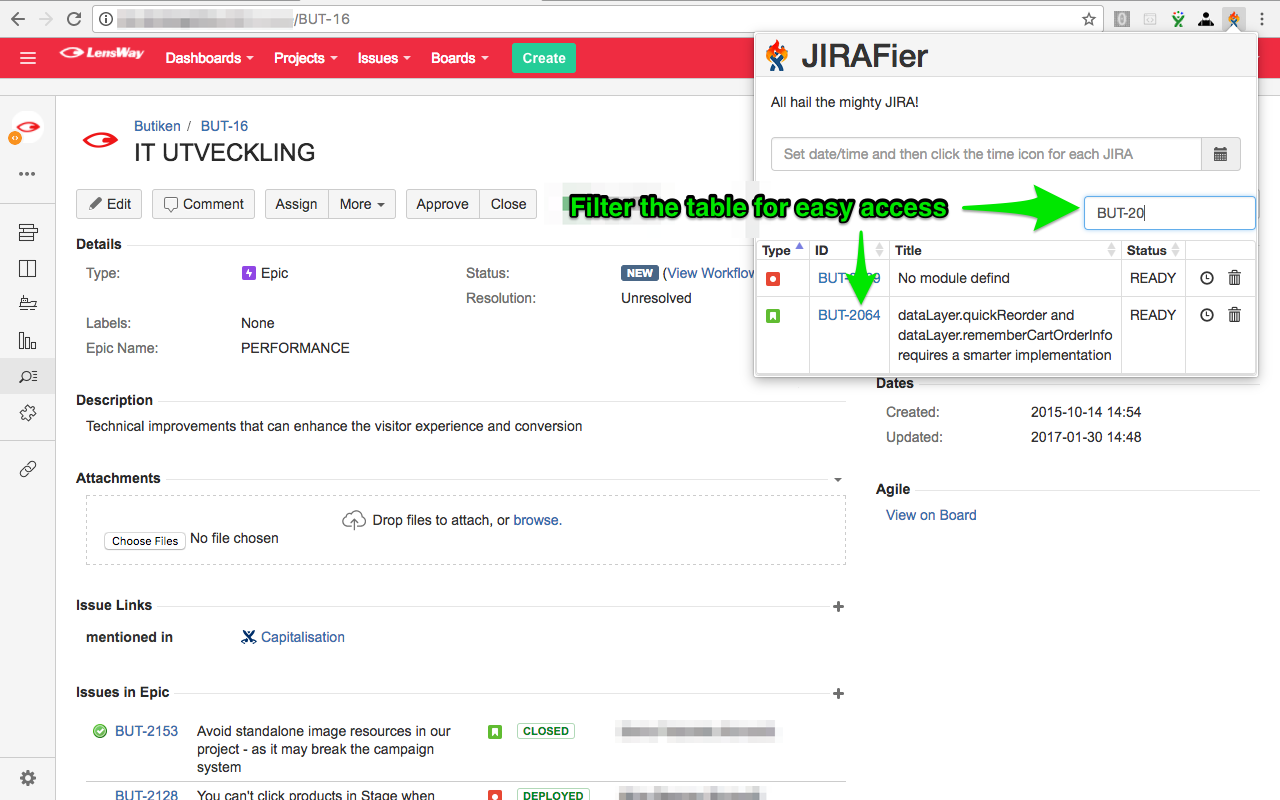
Task: Click the JIRAfier extension icon in Chrome toolbar
Action: 1234,19
